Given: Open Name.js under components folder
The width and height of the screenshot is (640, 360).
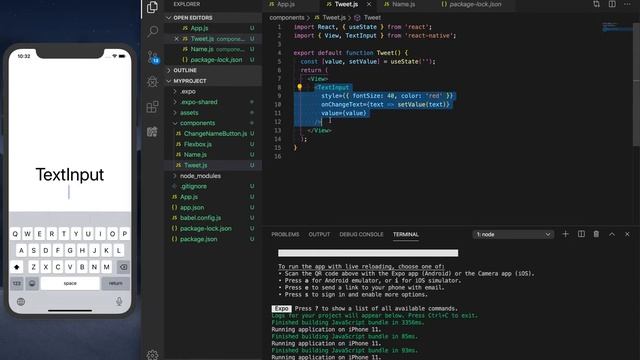Looking at the screenshot, I should [213, 155].
